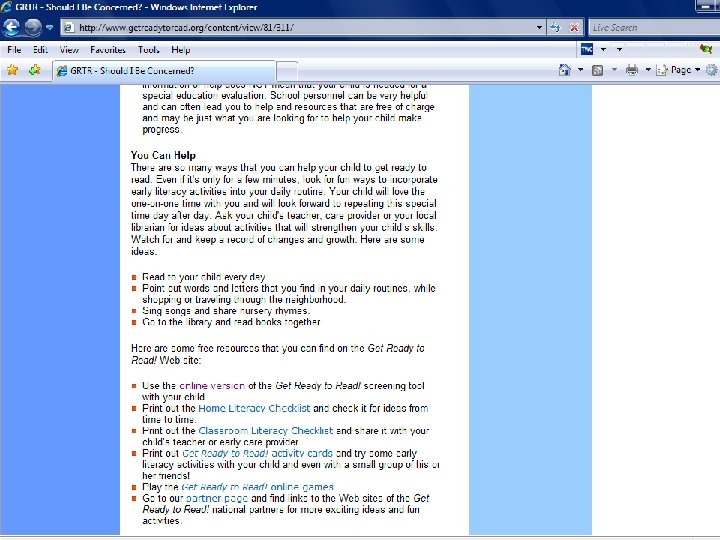720x540 pixels.
Task: Open the Favorites menu
Action: [x=108, y=50]
